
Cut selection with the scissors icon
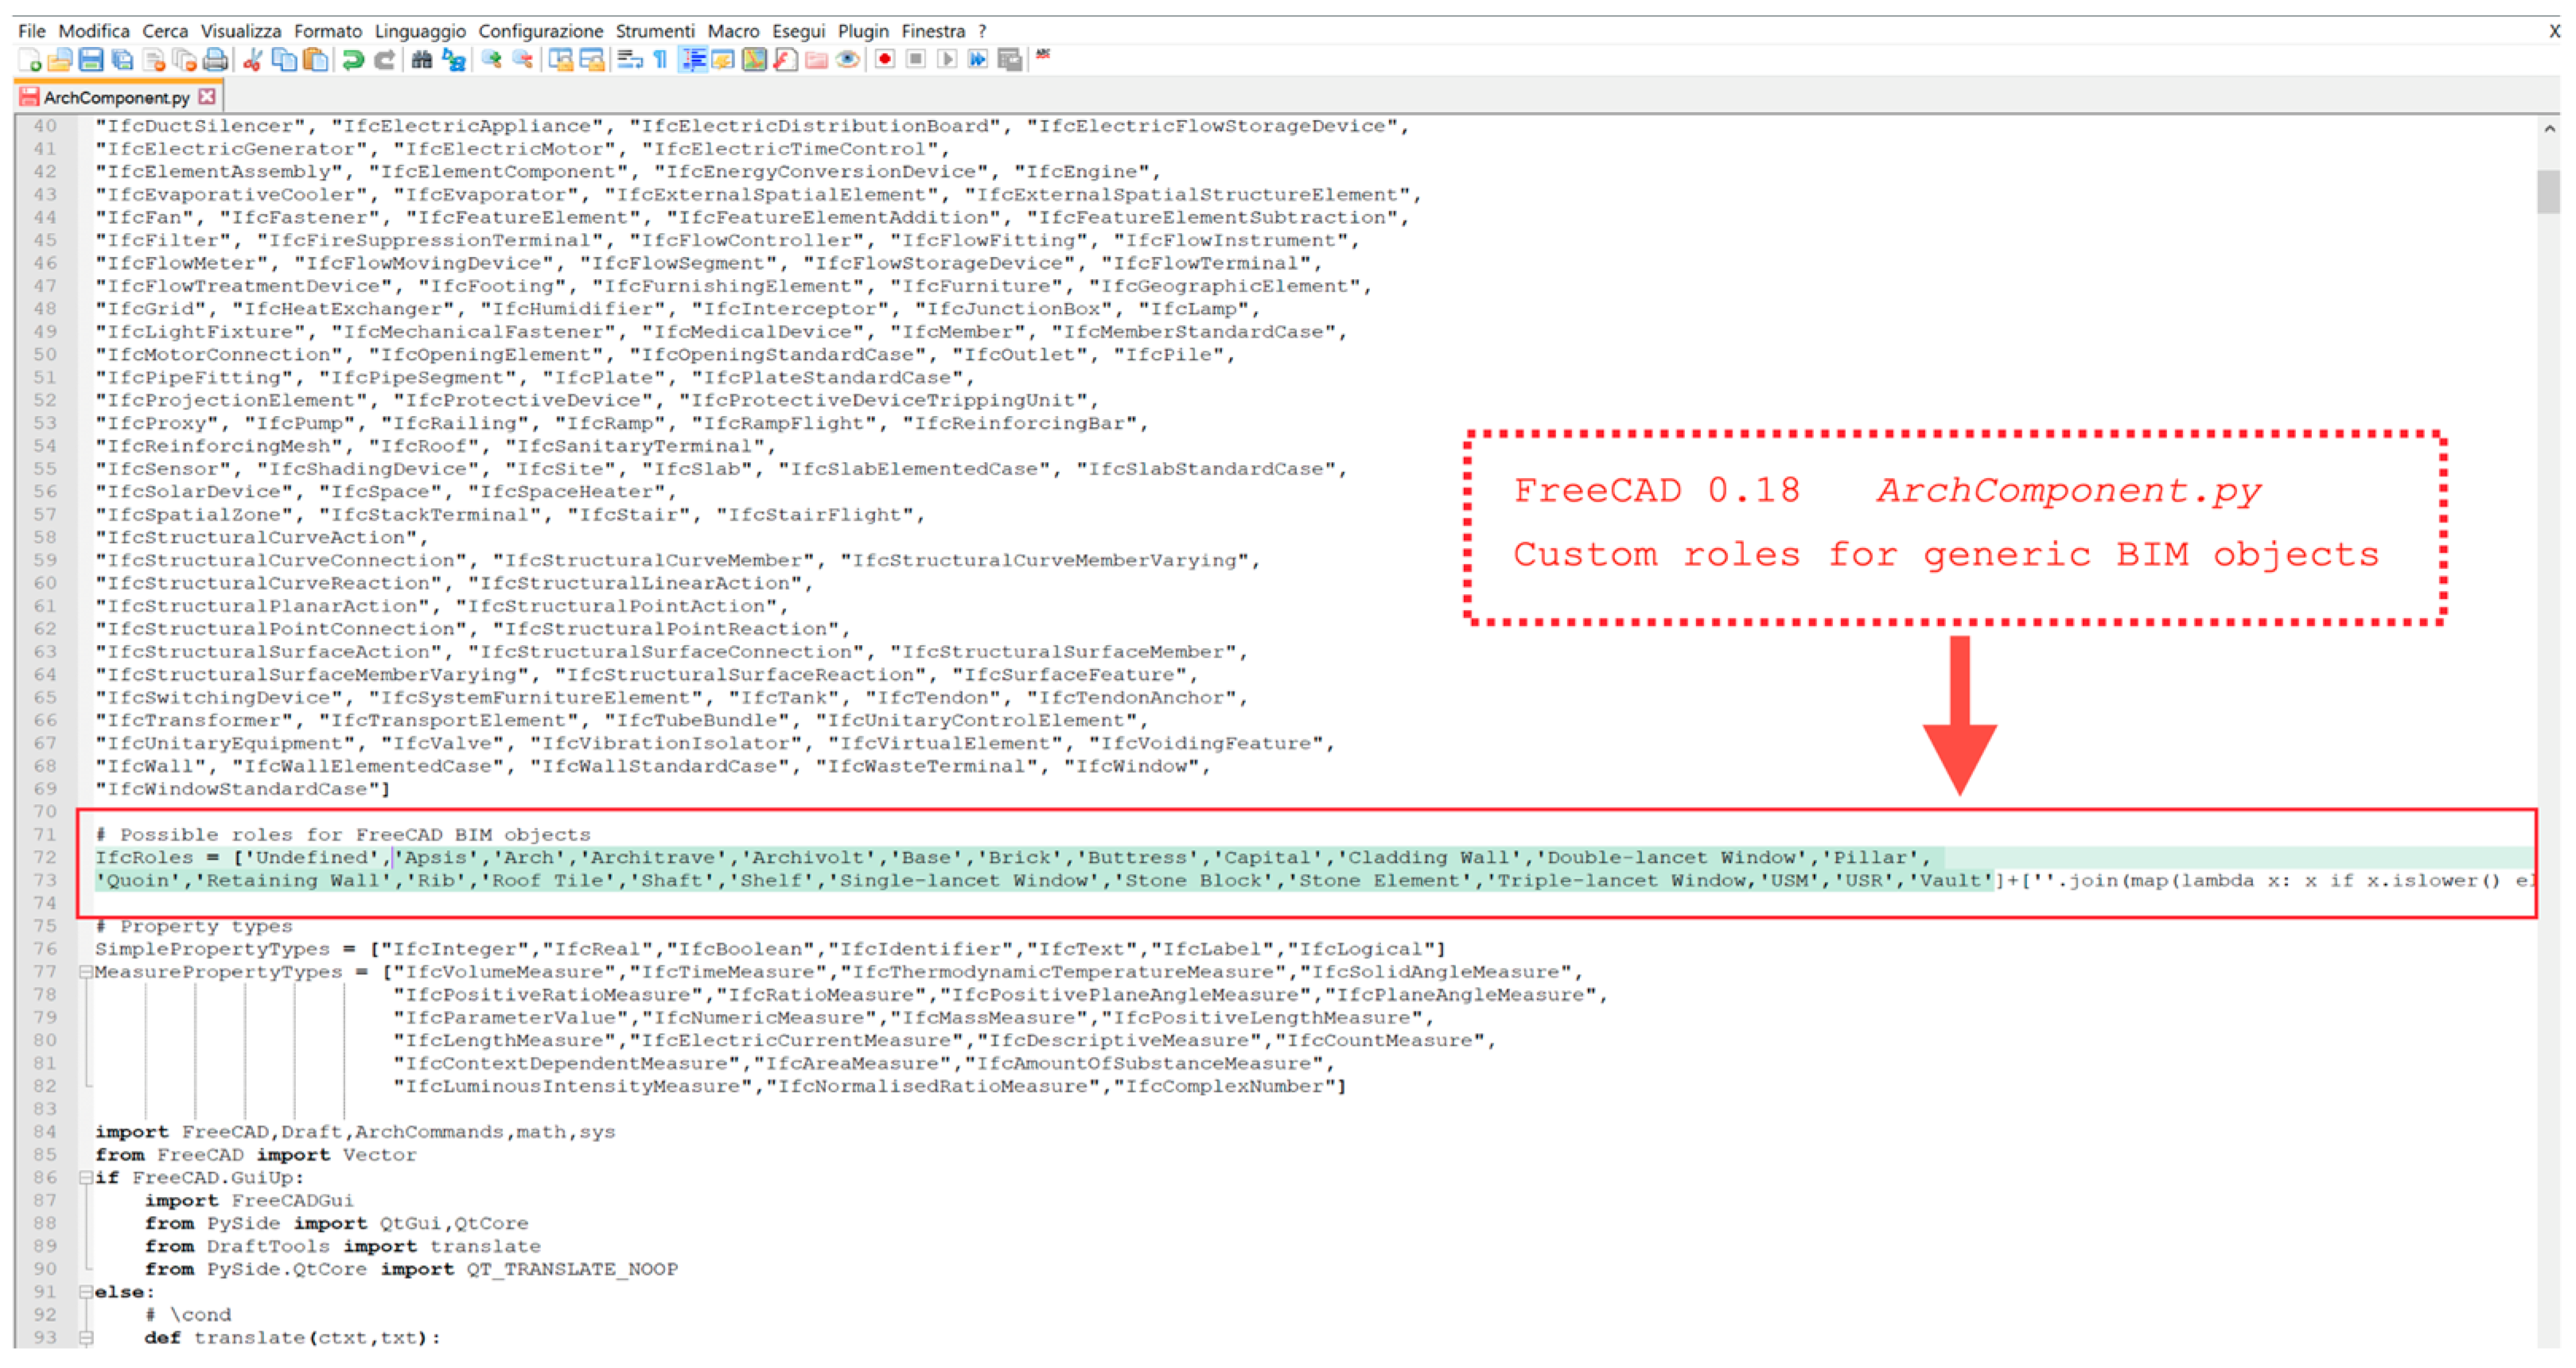253,60
